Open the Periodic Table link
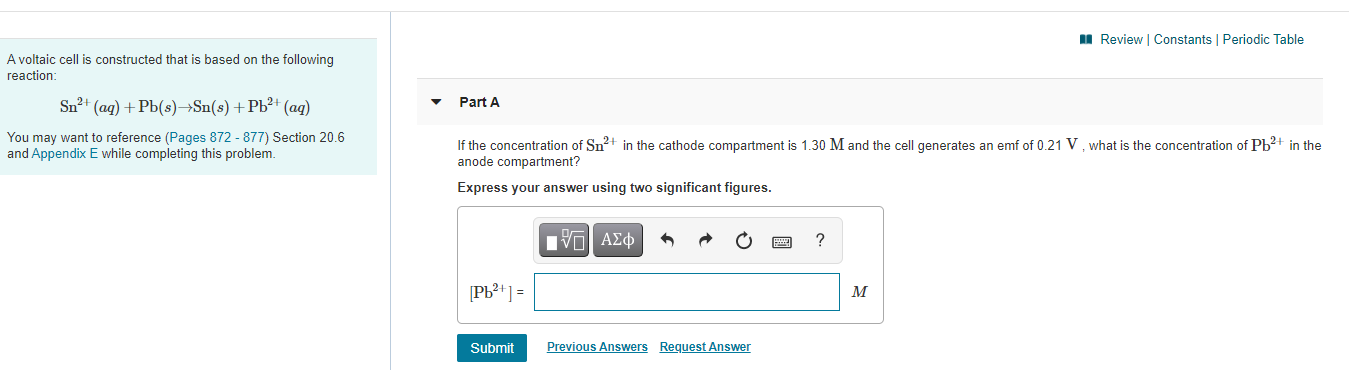 coord(1263,40)
